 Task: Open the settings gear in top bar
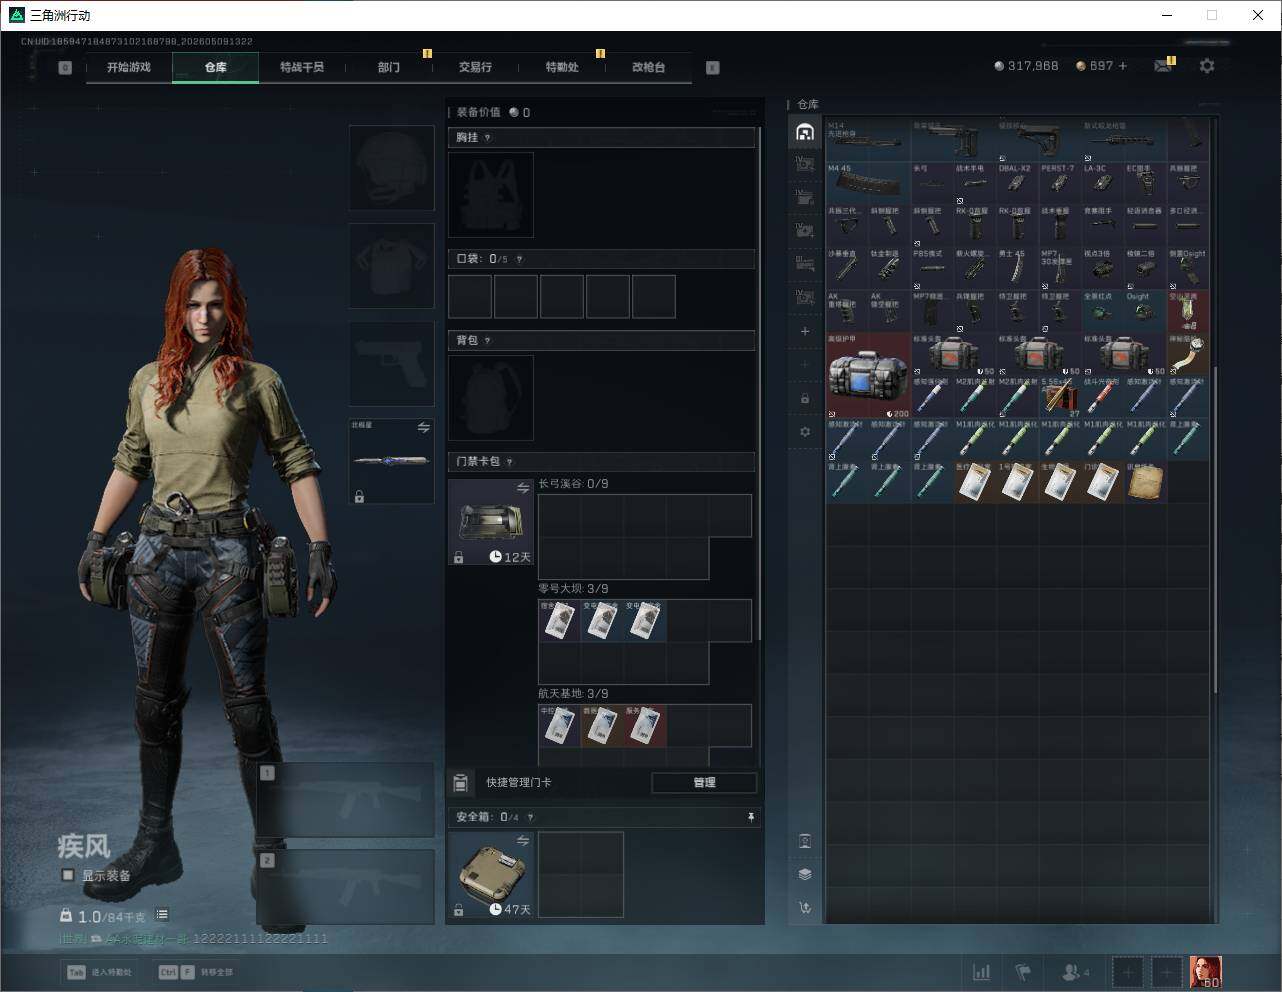coord(1207,66)
